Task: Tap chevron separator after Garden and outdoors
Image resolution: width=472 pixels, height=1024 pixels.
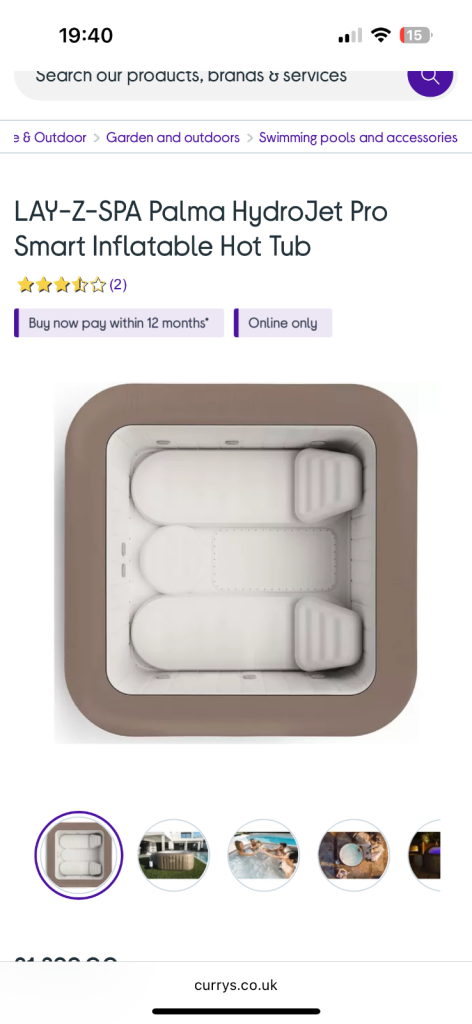Action: 249,138
